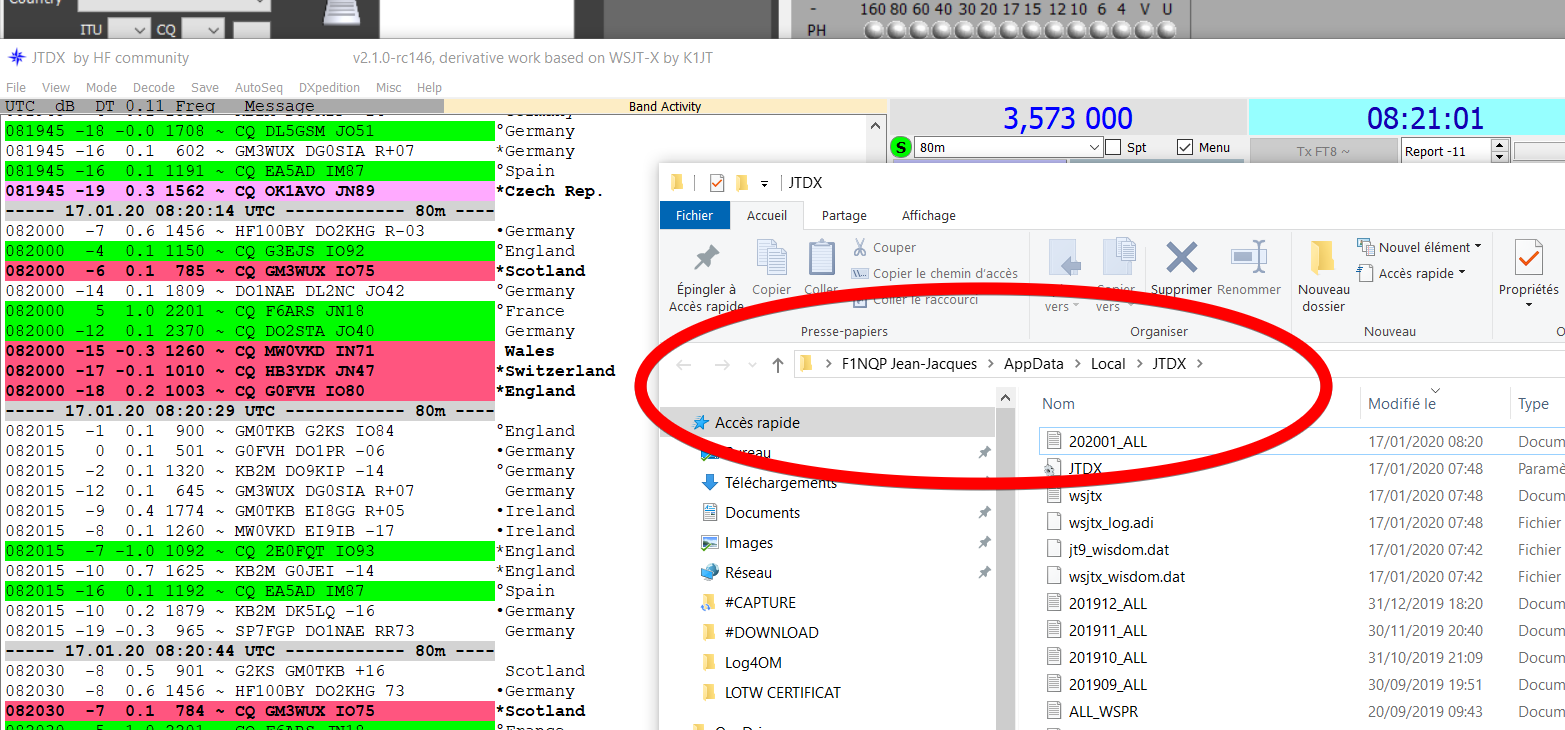Click the Explorer forward arrow

[722, 365]
